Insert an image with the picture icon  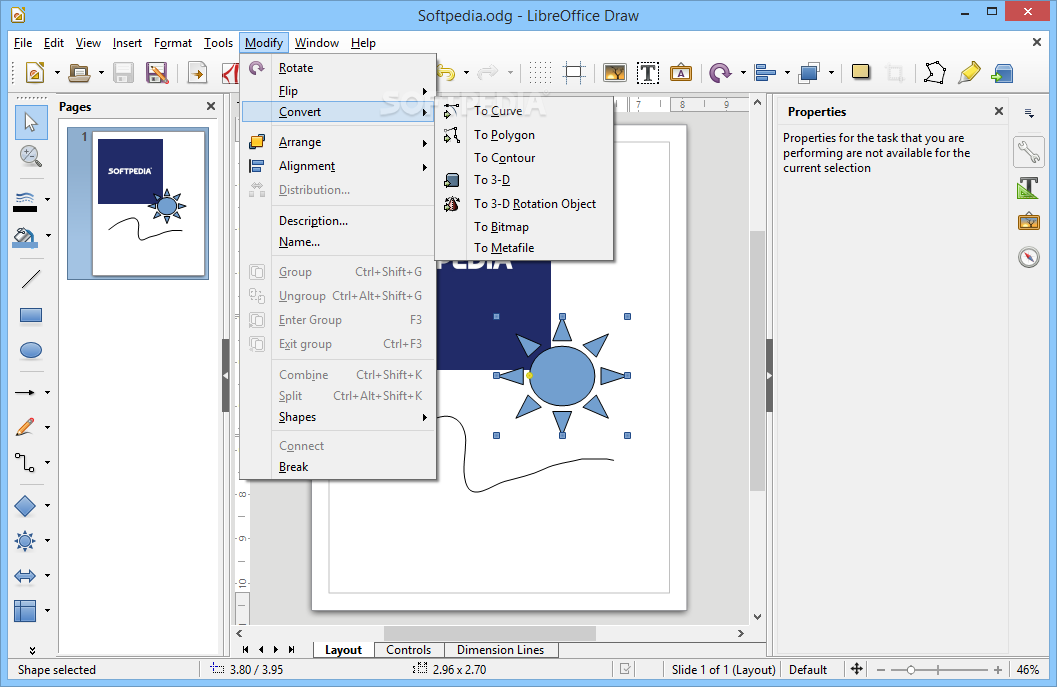pyautogui.click(x=614, y=72)
